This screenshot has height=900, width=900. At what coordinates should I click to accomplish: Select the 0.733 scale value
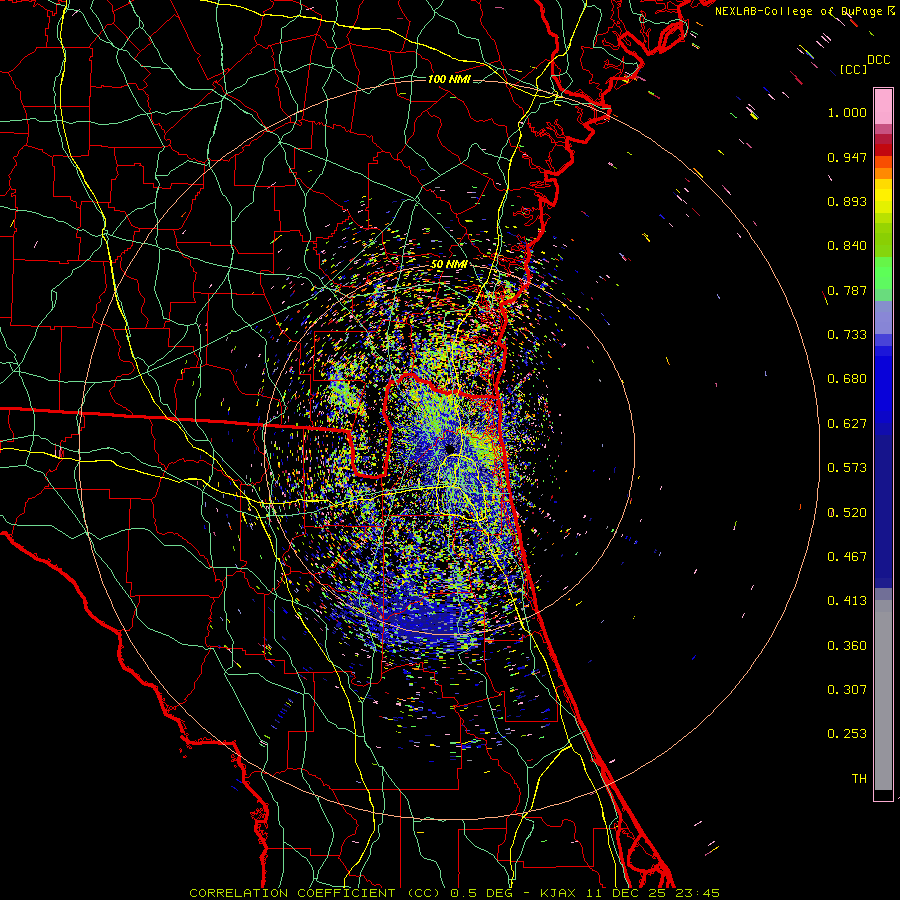[847, 335]
